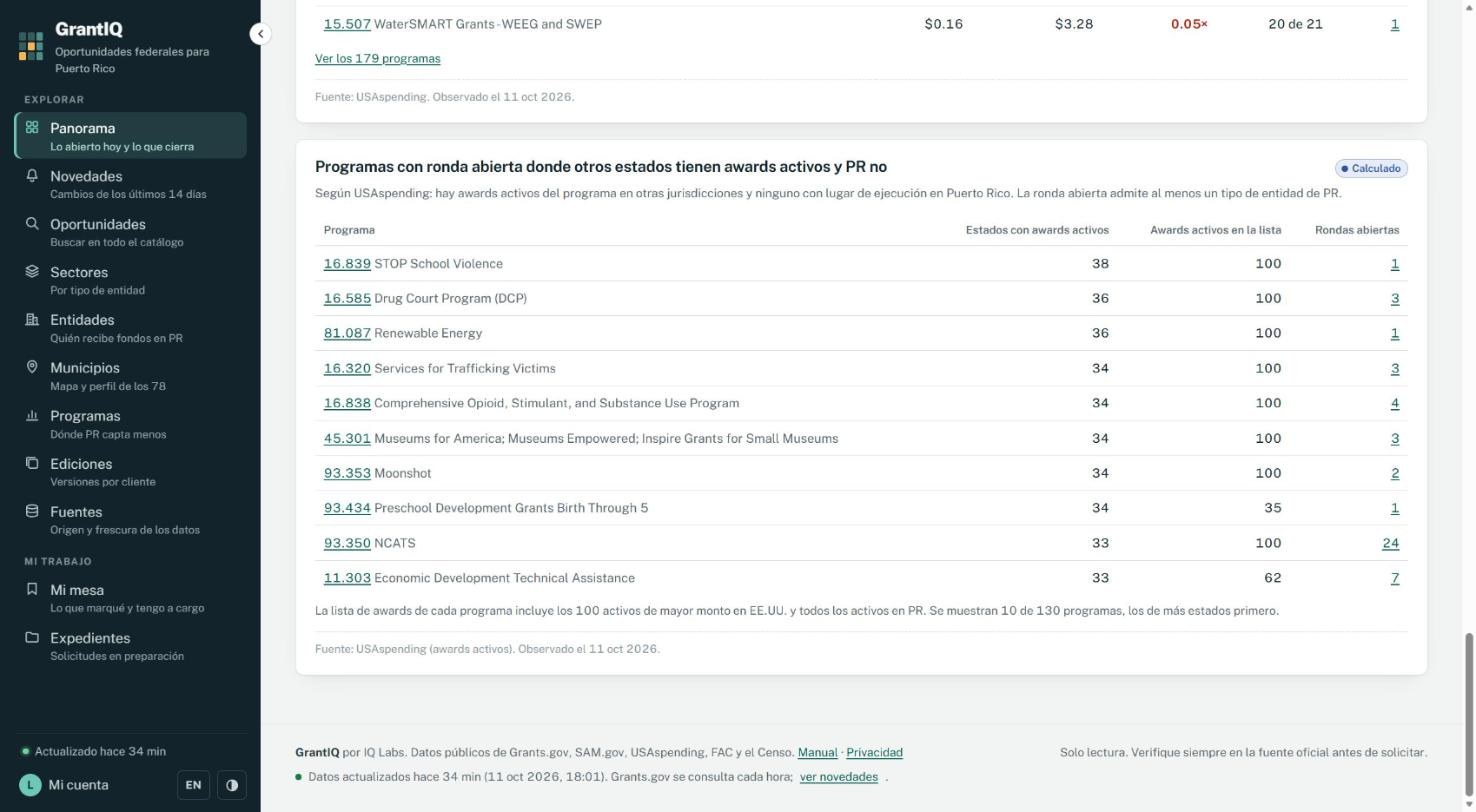
Task: Click the Municipios map pin icon
Action: 32,367
